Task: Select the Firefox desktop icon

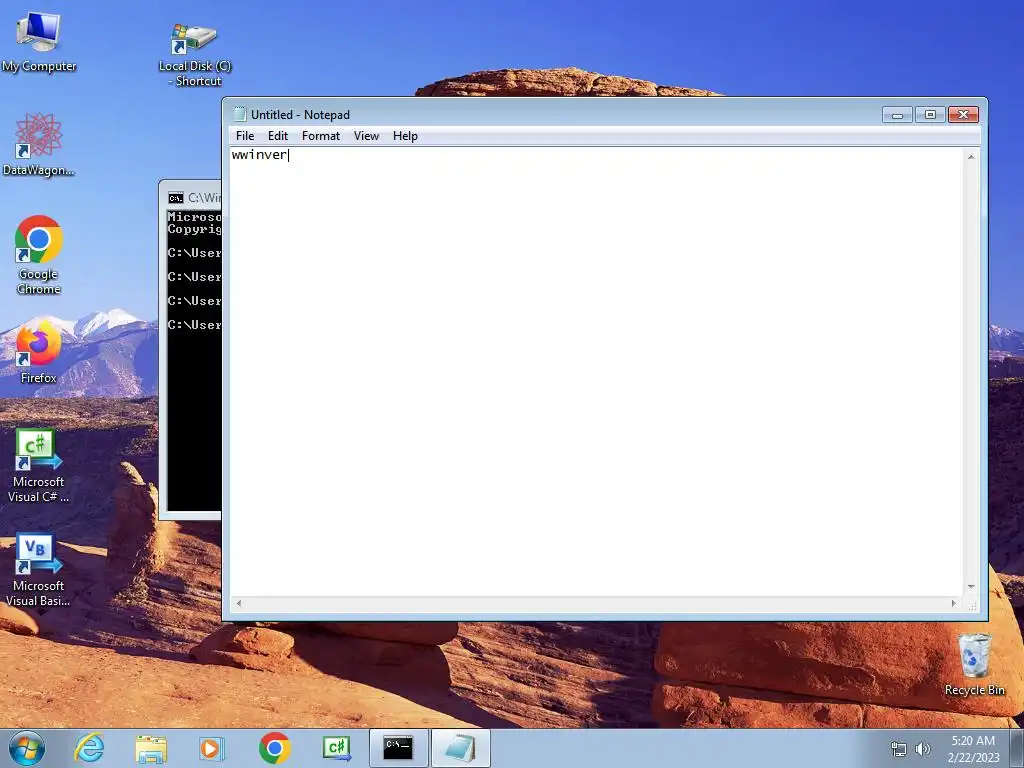Action: click(39, 353)
